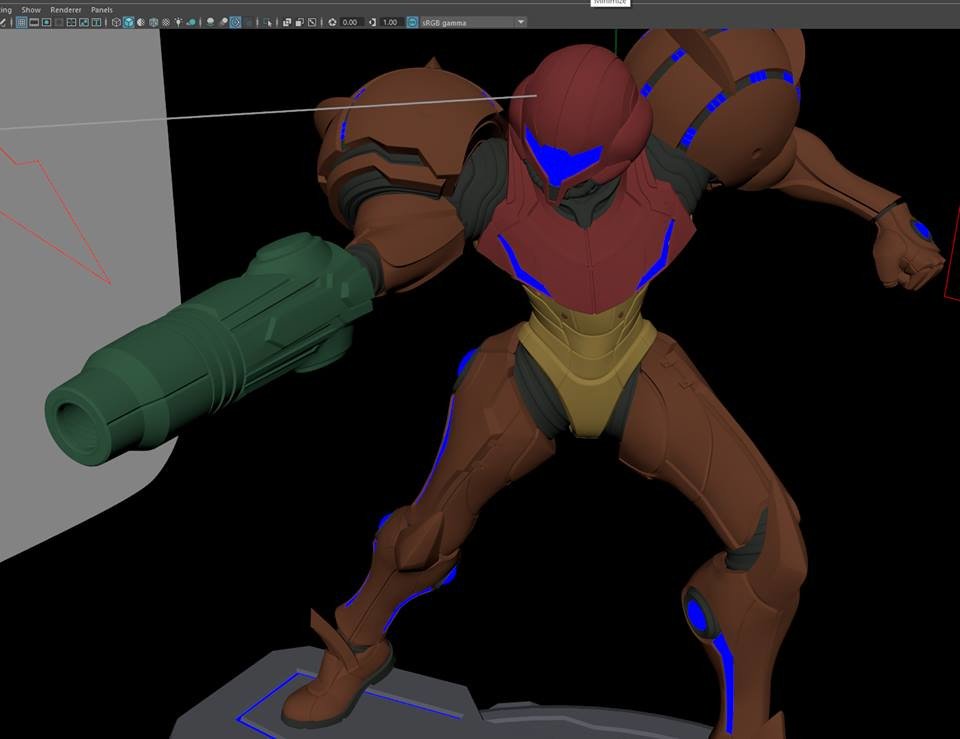This screenshot has height=739, width=960.
Task: Open the Renderer menu
Action: (x=66, y=10)
